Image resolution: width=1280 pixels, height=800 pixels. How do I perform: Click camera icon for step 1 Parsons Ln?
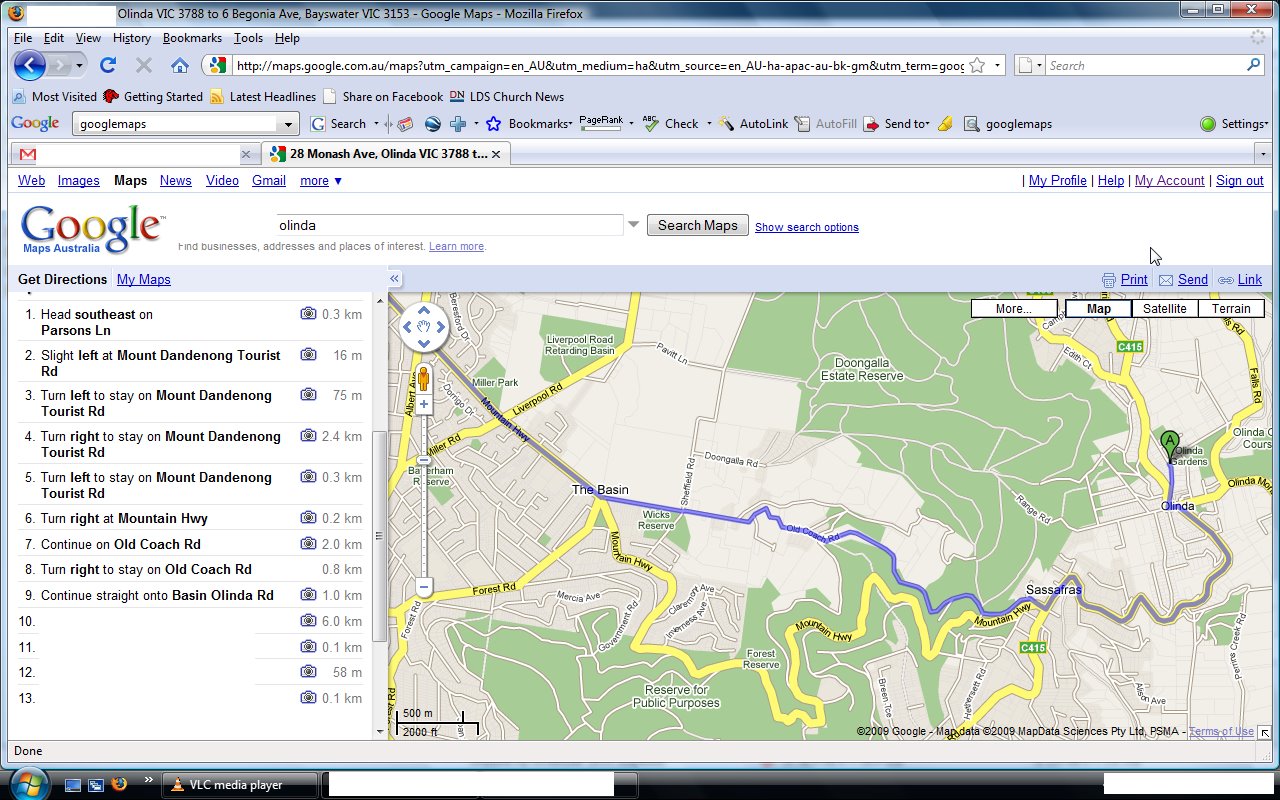309,314
